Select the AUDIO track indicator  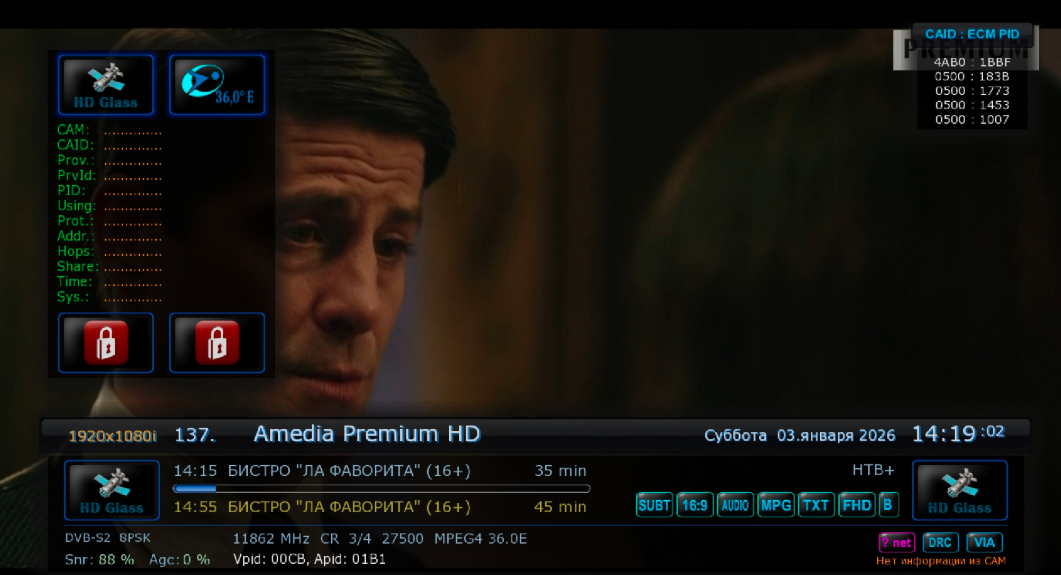point(735,505)
